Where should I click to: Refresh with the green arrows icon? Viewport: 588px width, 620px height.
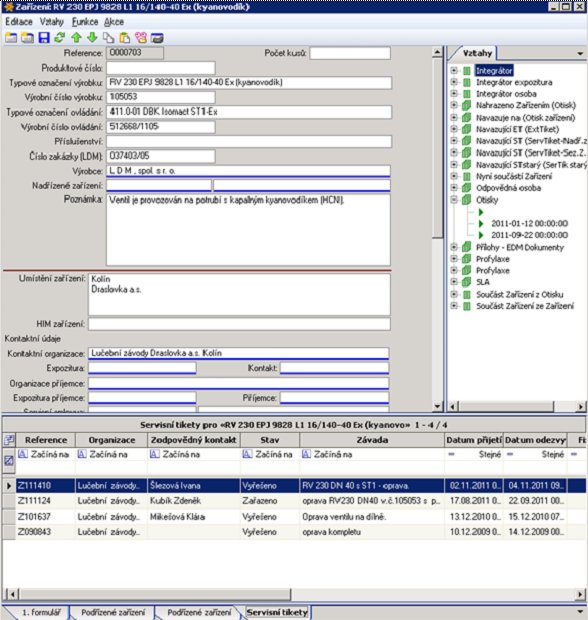(x=60, y=38)
